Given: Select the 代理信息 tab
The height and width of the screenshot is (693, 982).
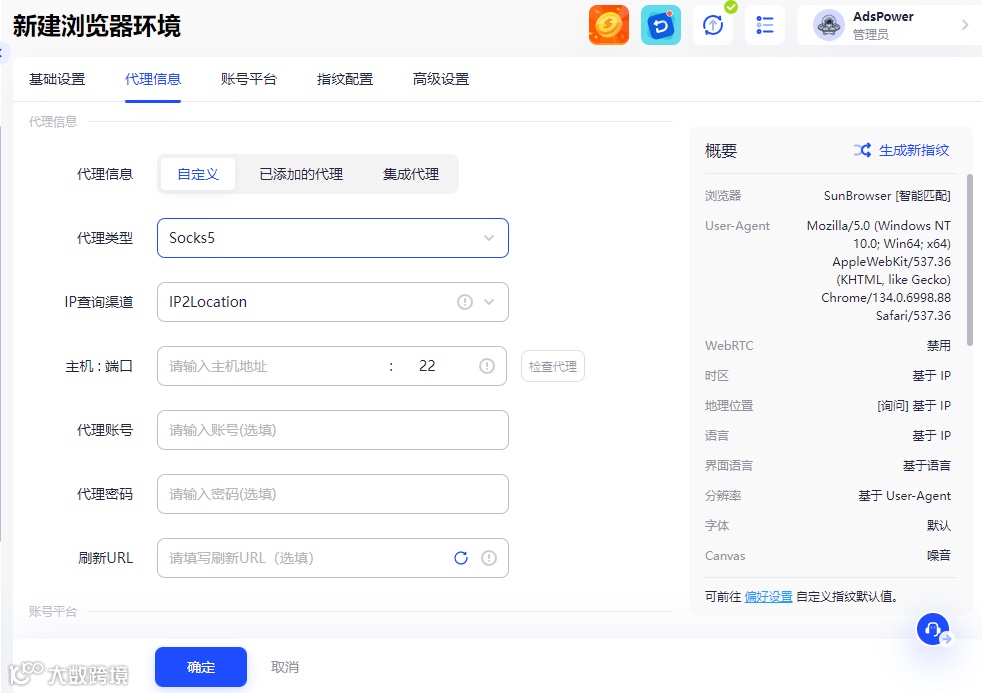Looking at the screenshot, I should coord(153,79).
